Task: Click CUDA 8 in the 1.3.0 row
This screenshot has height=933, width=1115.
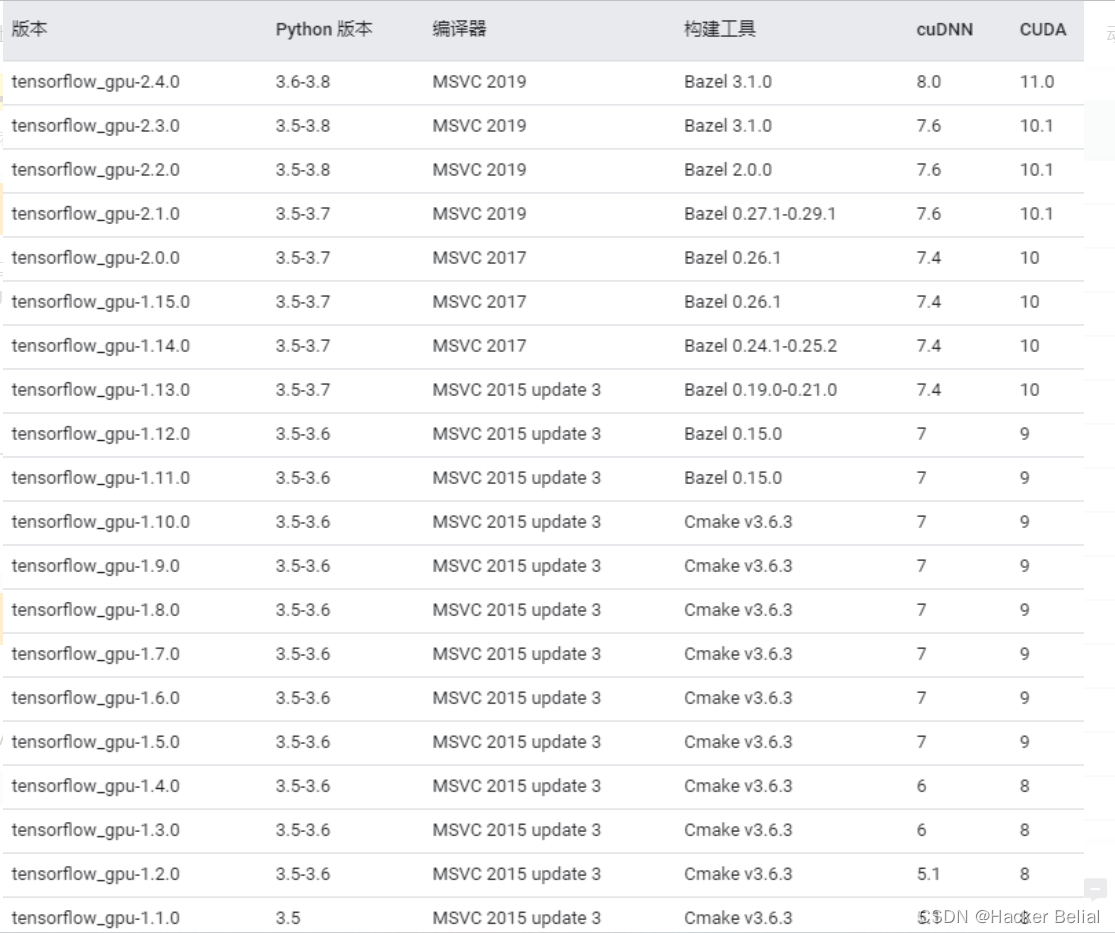Action: tap(1025, 831)
